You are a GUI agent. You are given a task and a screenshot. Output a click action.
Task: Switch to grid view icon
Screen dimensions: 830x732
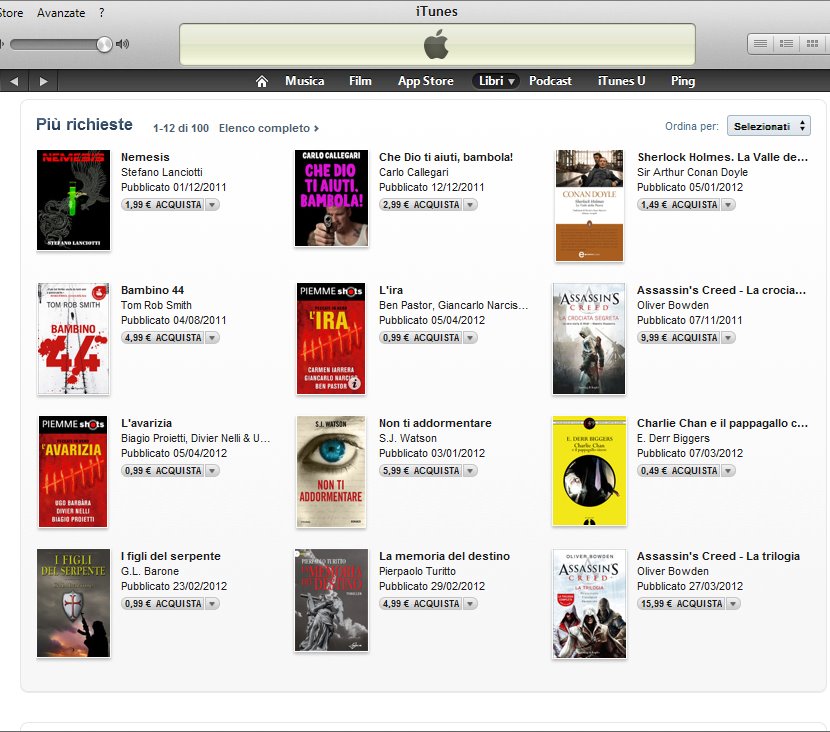813,44
